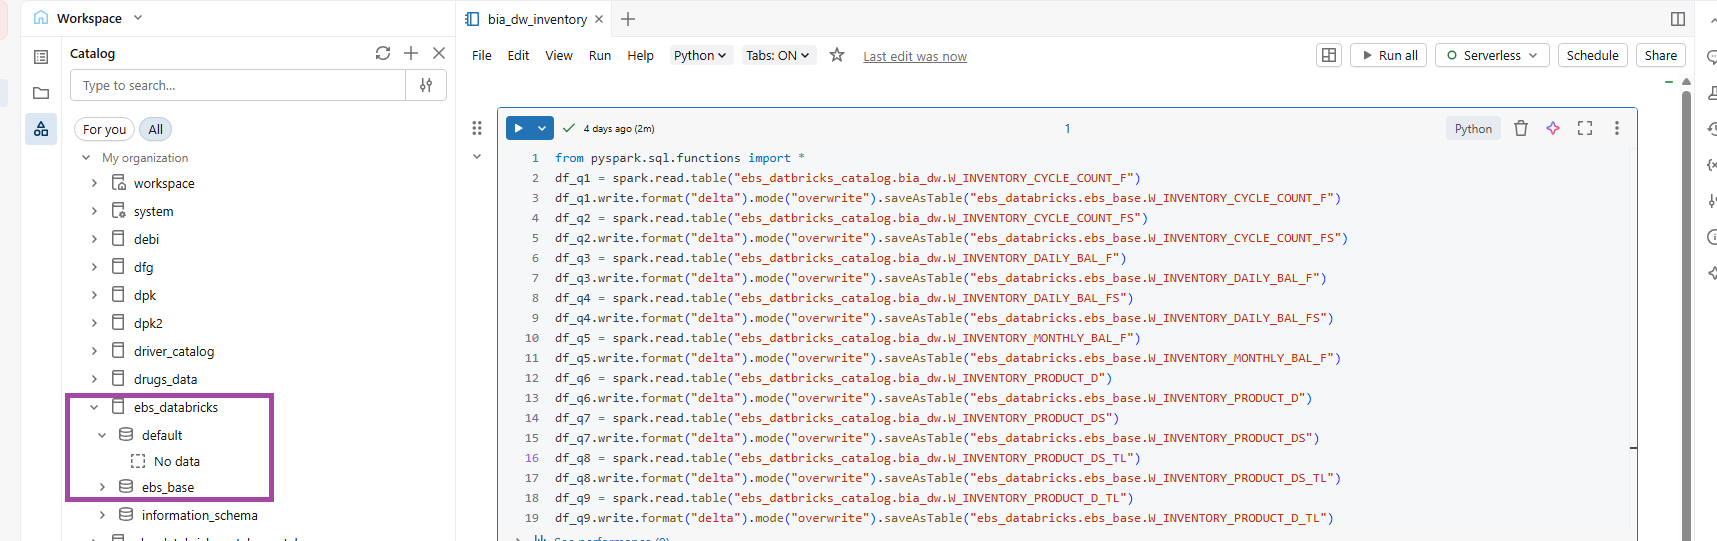Click the Run all button
The height and width of the screenshot is (541, 1717).
tap(1389, 55)
